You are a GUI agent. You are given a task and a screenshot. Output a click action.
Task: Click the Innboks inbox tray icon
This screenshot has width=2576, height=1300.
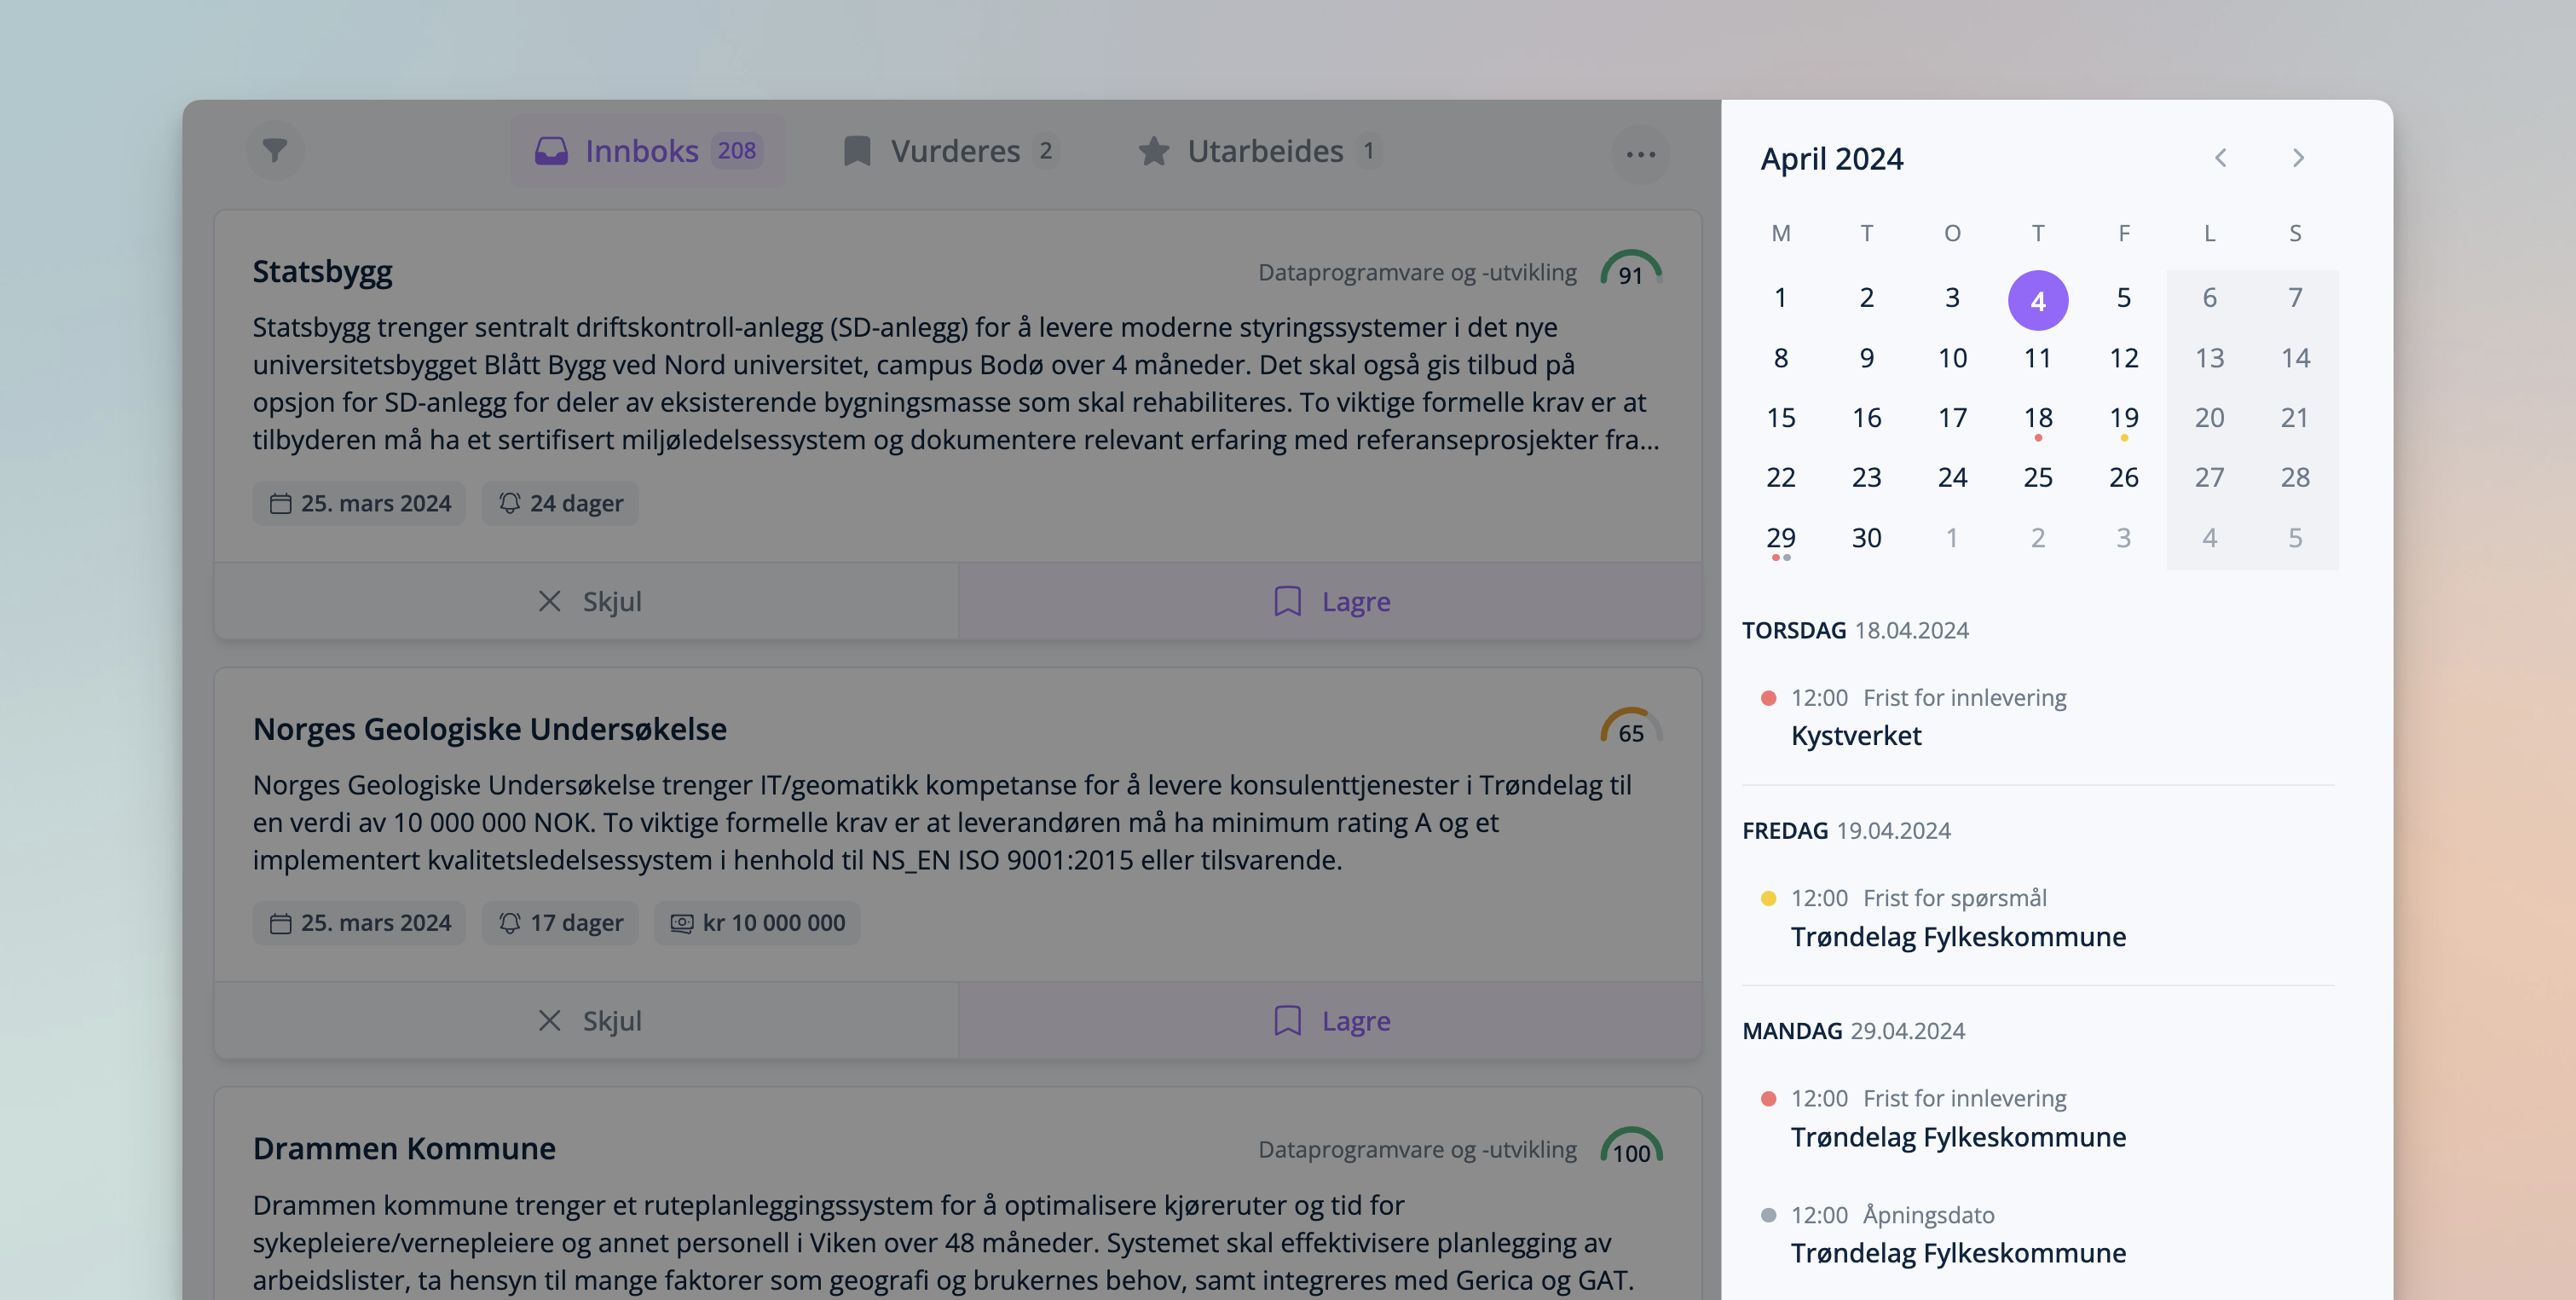551,151
